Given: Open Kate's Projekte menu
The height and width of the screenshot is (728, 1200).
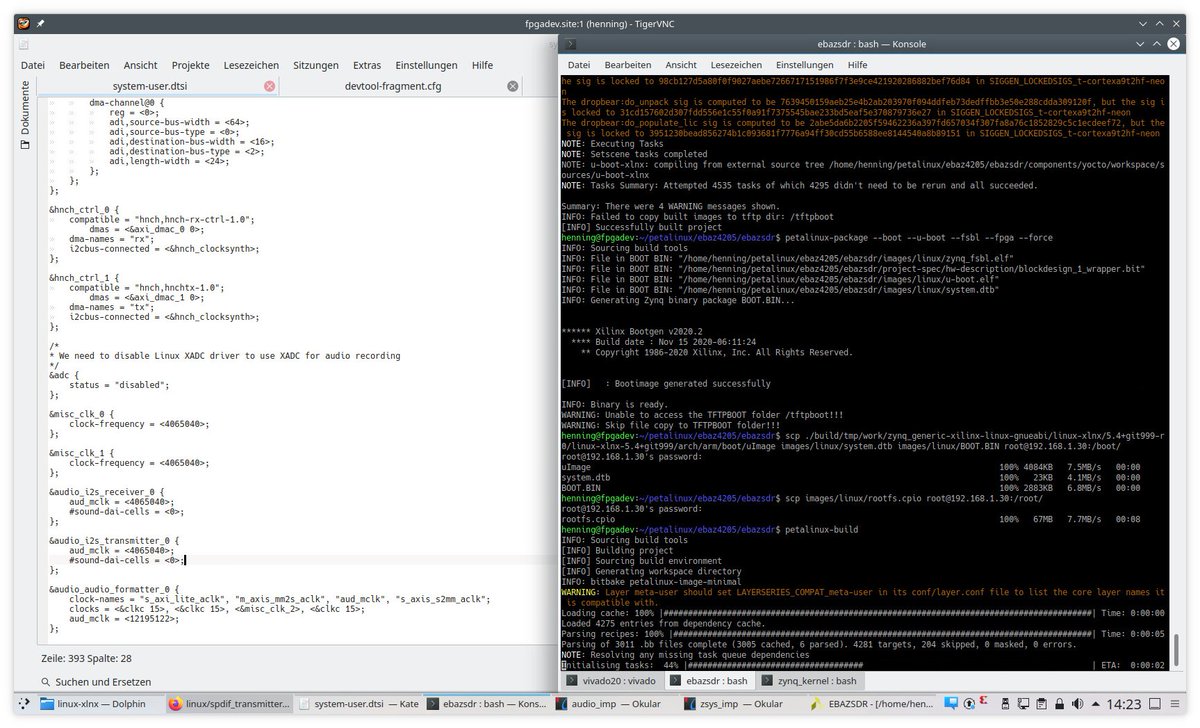Looking at the screenshot, I should point(190,65).
